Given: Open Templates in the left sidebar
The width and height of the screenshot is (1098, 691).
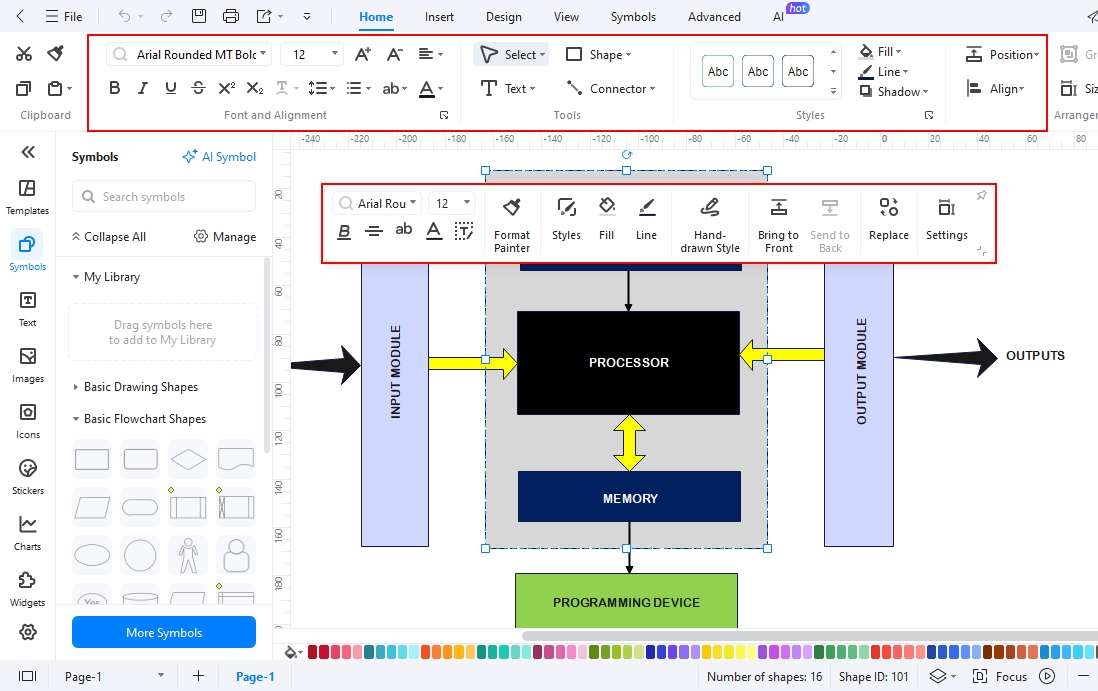Looking at the screenshot, I should click(27, 197).
